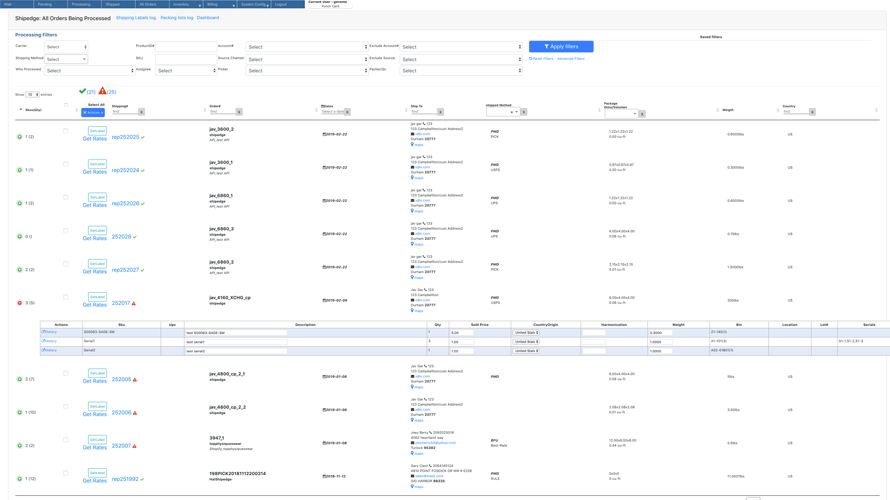Expand order rep252025 row with green plus icon
The height and width of the screenshot is (500, 890).
[19, 137]
